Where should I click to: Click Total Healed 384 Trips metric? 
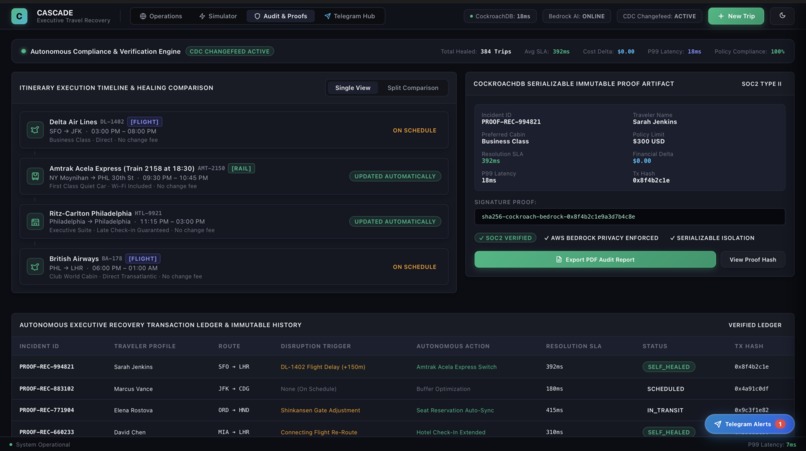pos(476,51)
